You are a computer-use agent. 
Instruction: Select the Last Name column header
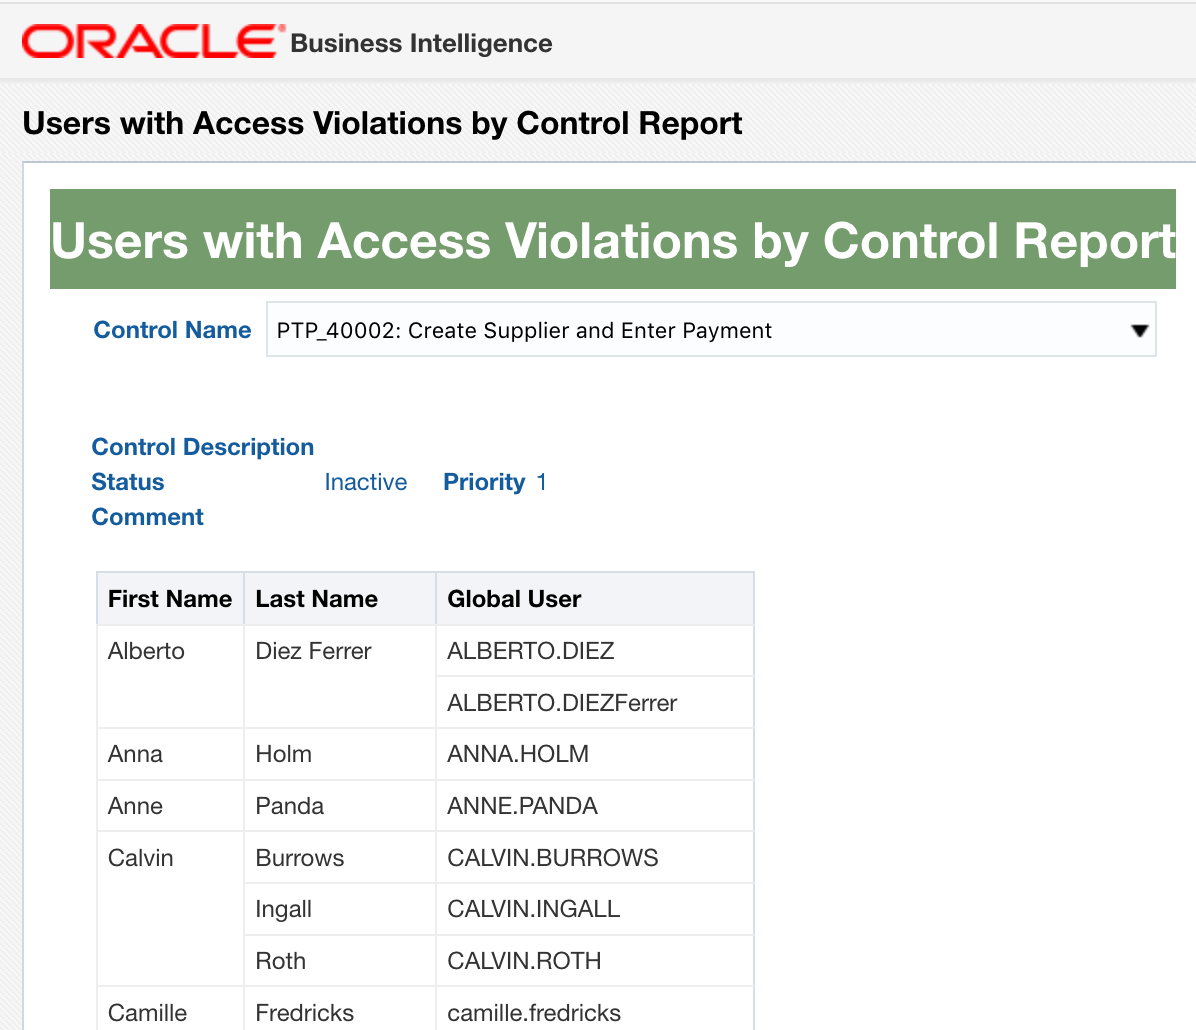[x=317, y=598]
